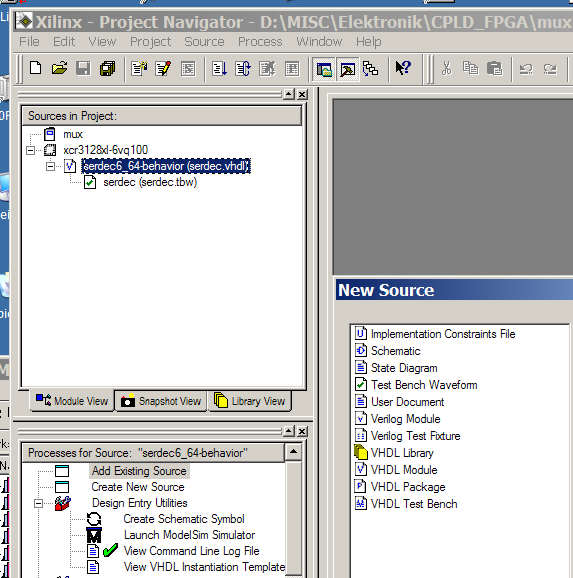Viewport: 573px width, 578px height.
Task: Open the Edit menu
Action: [64, 42]
